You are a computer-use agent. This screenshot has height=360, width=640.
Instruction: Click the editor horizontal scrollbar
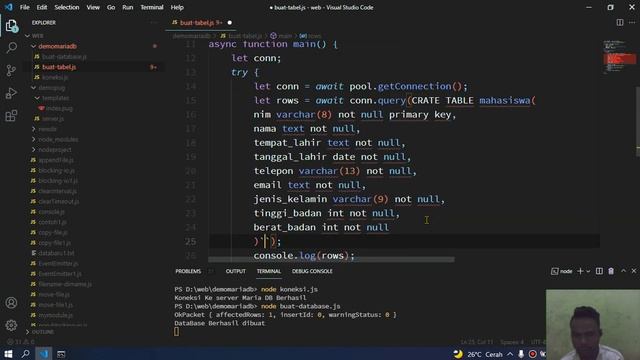click(x=331, y=260)
